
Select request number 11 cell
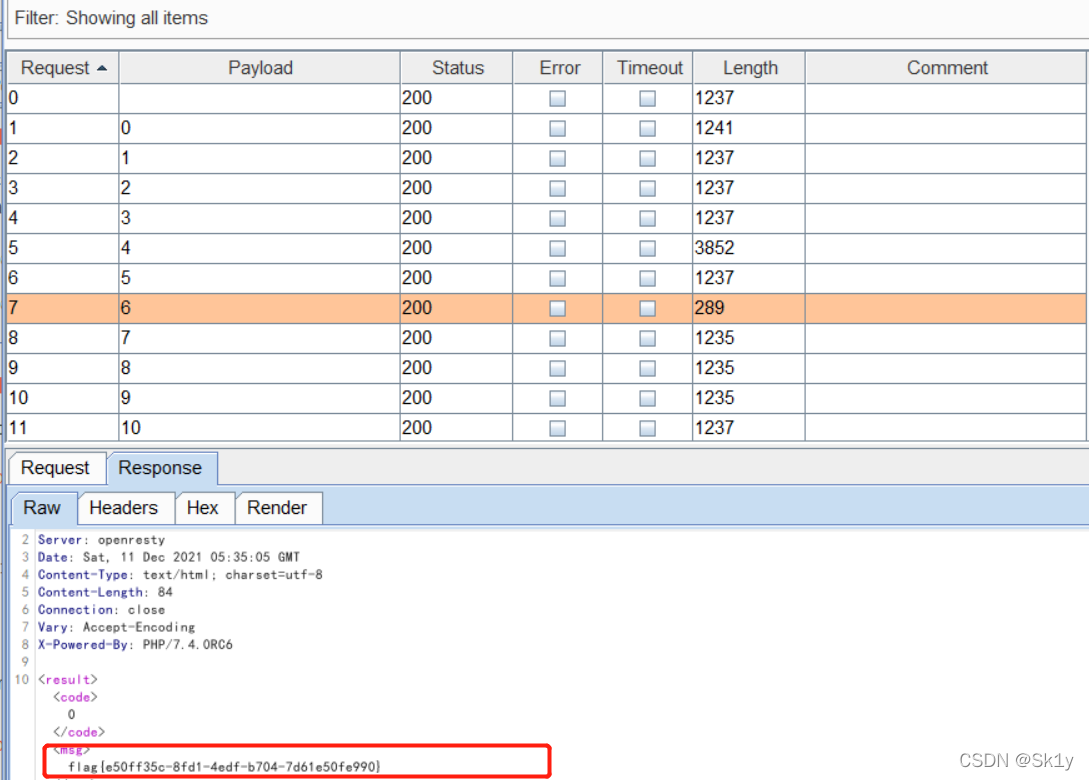(x=63, y=428)
